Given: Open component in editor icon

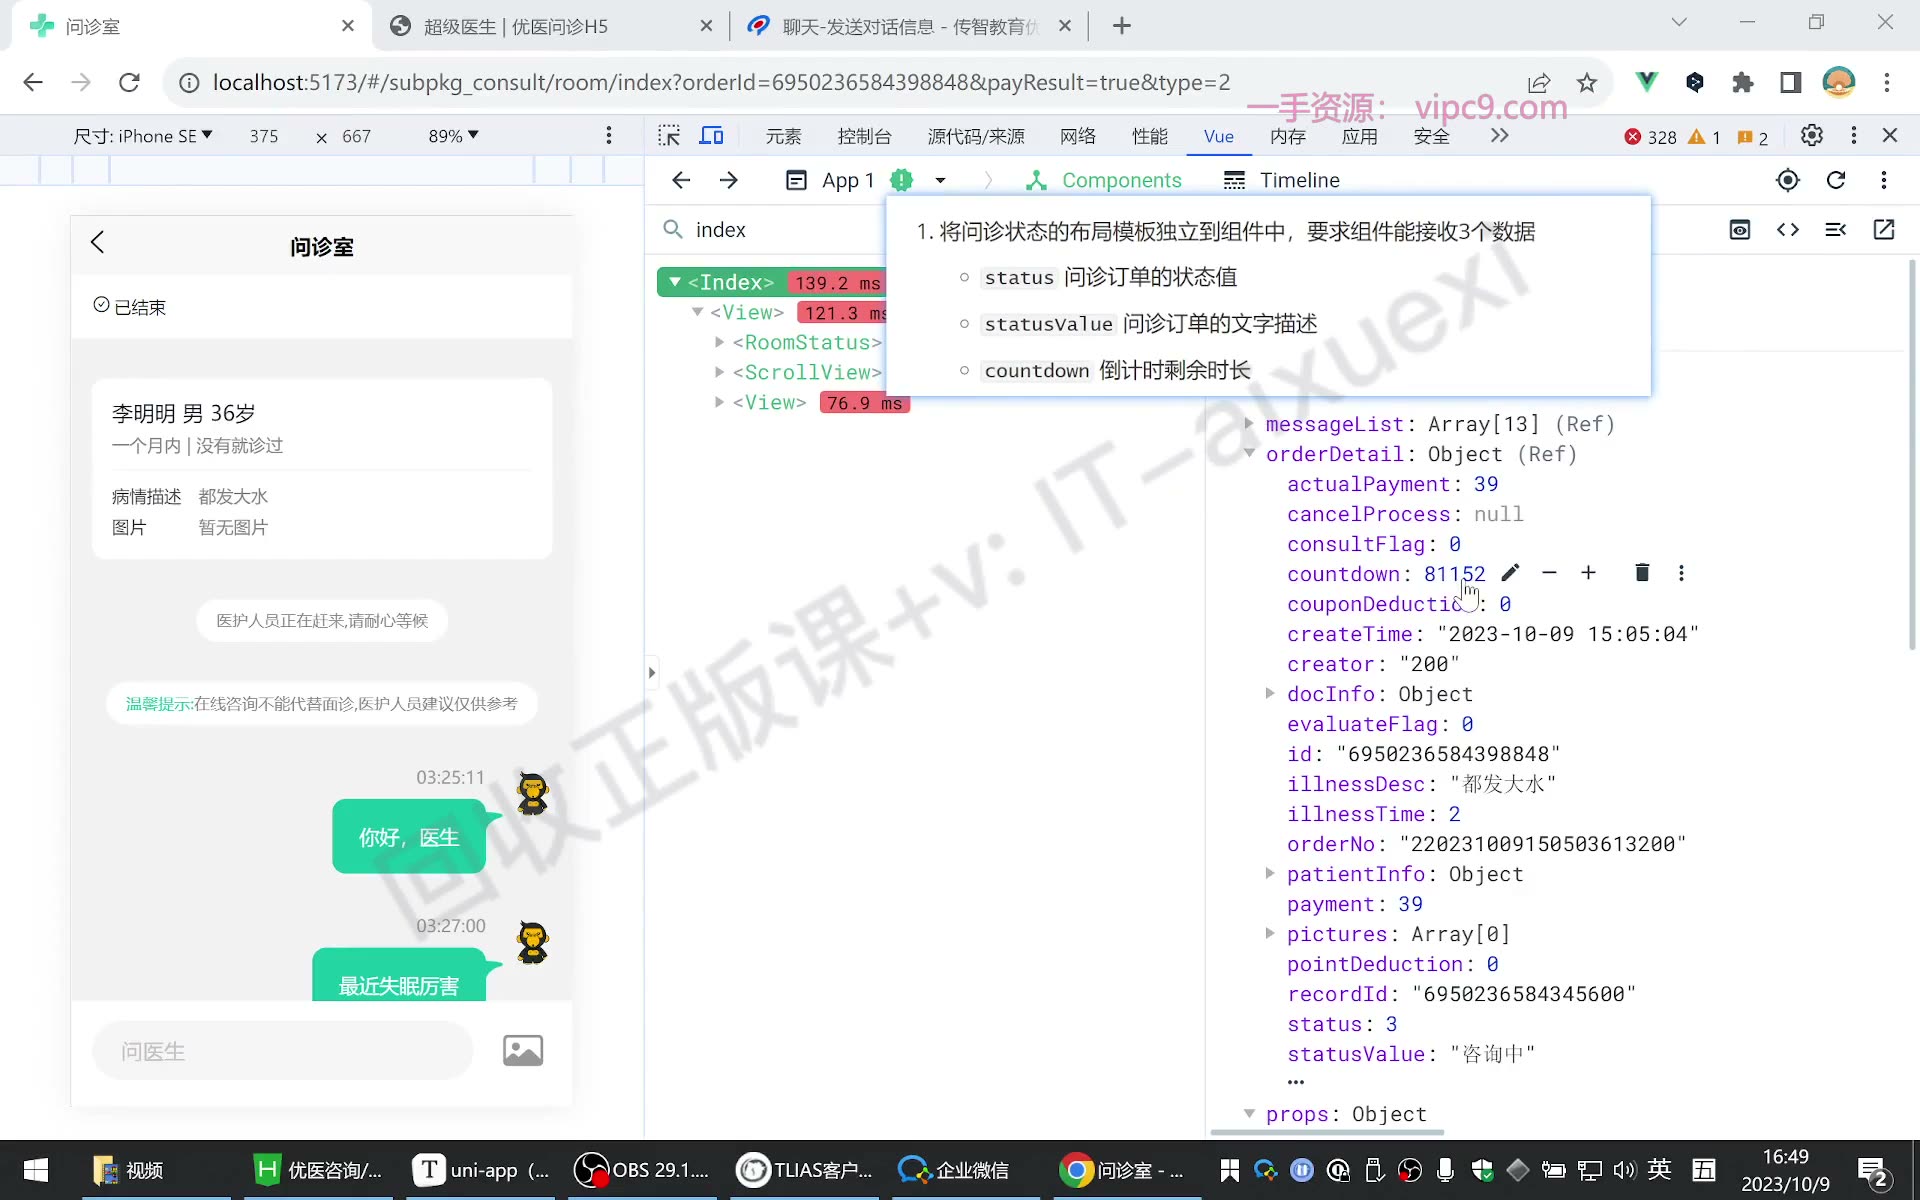Looking at the screenshot, I should click(x=1884, y=230).
